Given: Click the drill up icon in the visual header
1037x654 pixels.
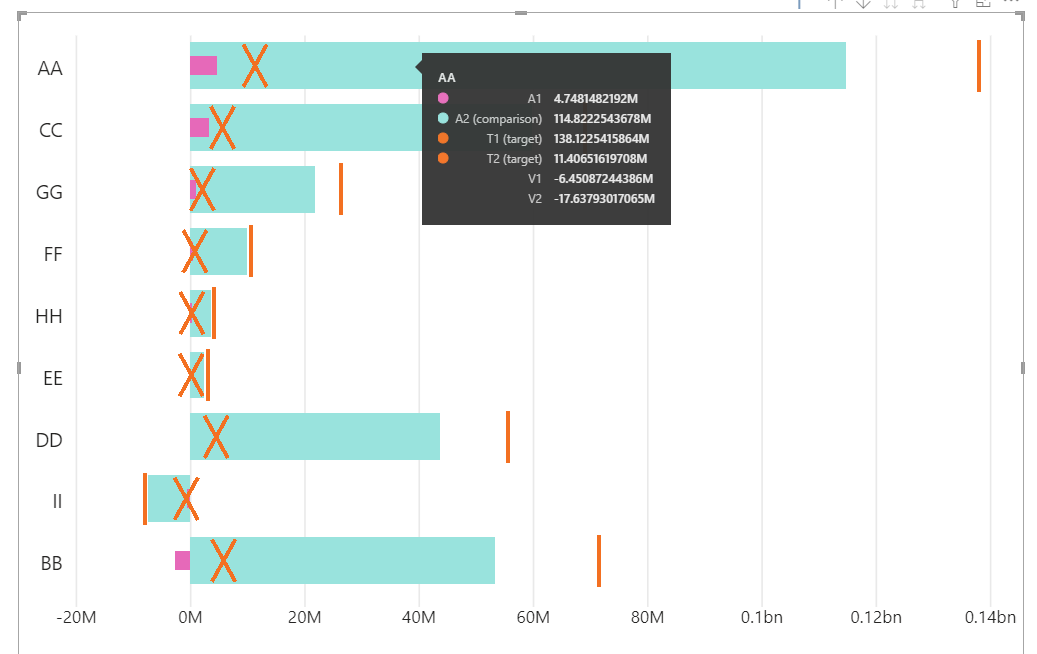Looking at the screenshot, I should (x=835, y=5).
